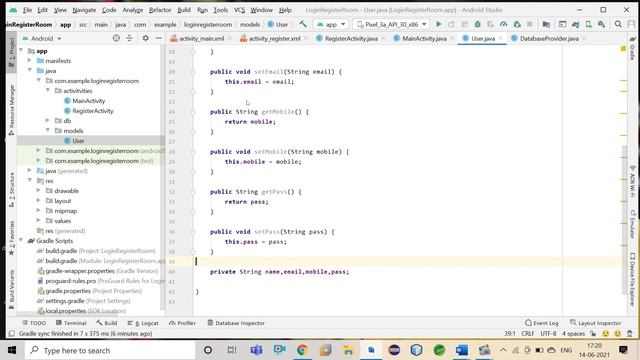Viewport: 640px width, 360px height.
Task: Open the Search Everywhere magnifier icon
Action: click(x=618, y=24)
